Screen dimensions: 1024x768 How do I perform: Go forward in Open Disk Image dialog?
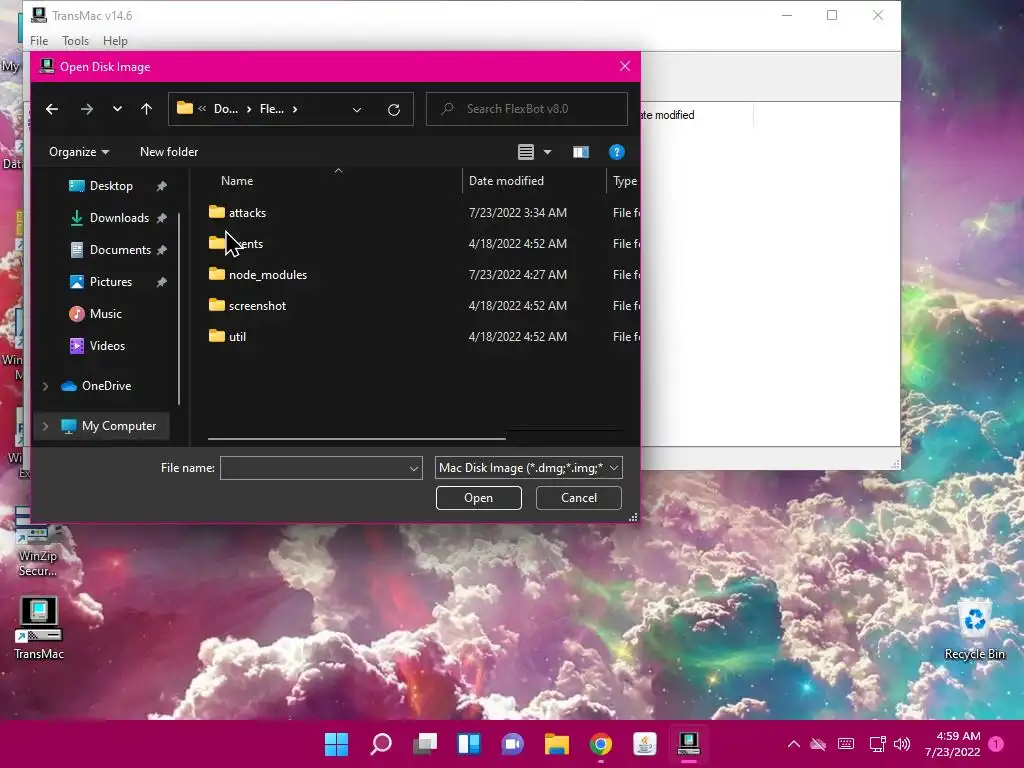tap(86, 109)
